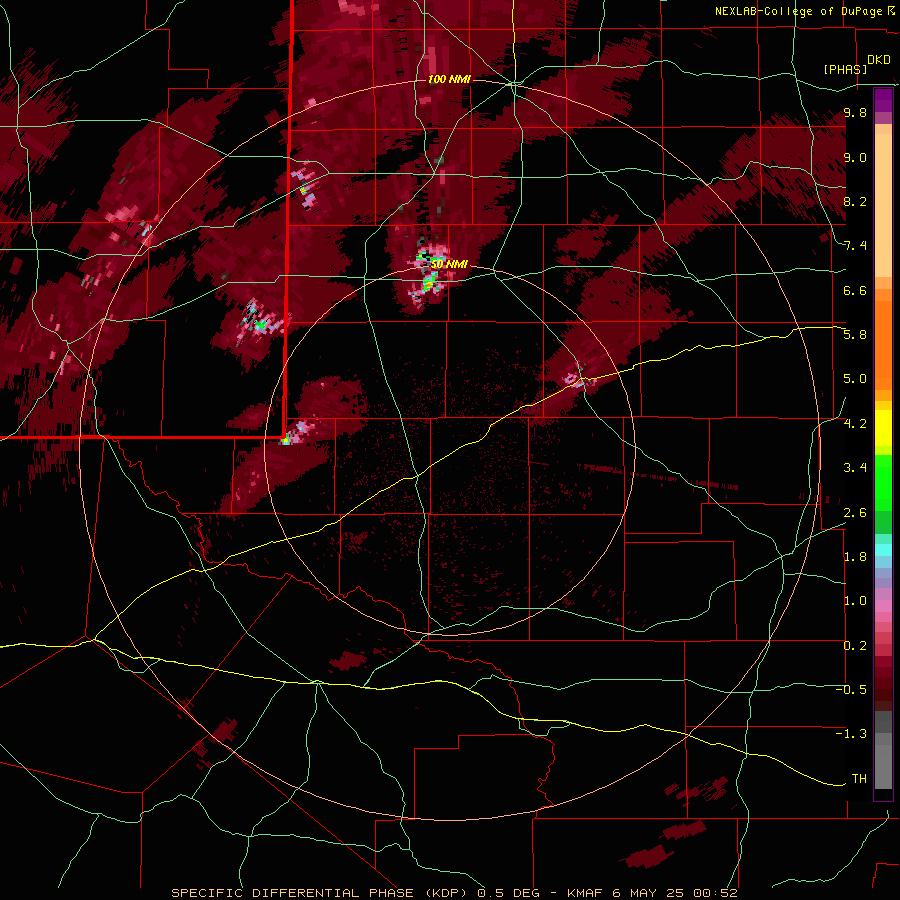
Task: Click the DKD units label
Action: [879, 60]
